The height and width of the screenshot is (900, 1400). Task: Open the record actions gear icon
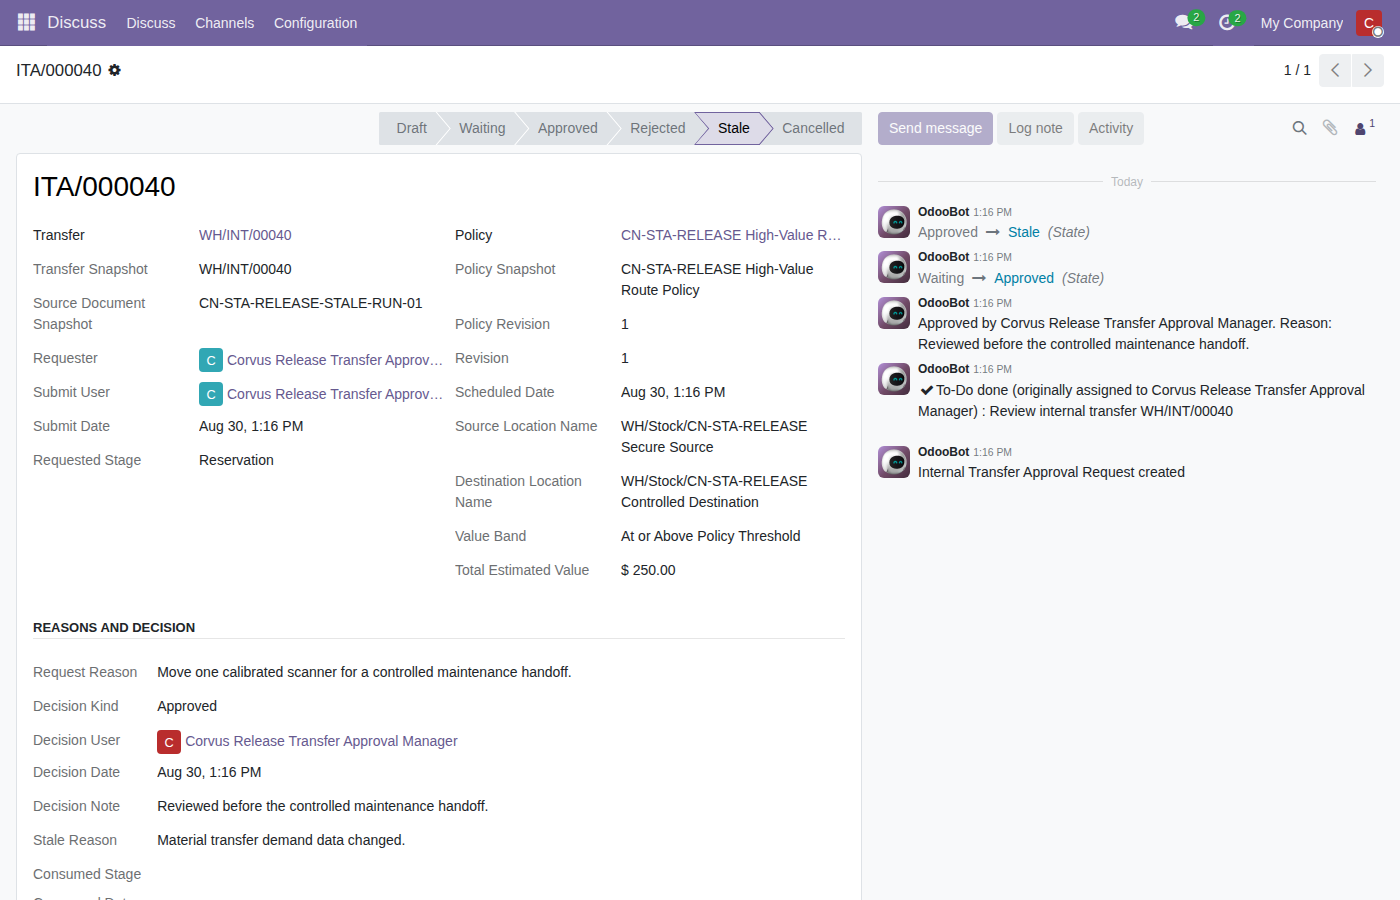click(114, 70)
